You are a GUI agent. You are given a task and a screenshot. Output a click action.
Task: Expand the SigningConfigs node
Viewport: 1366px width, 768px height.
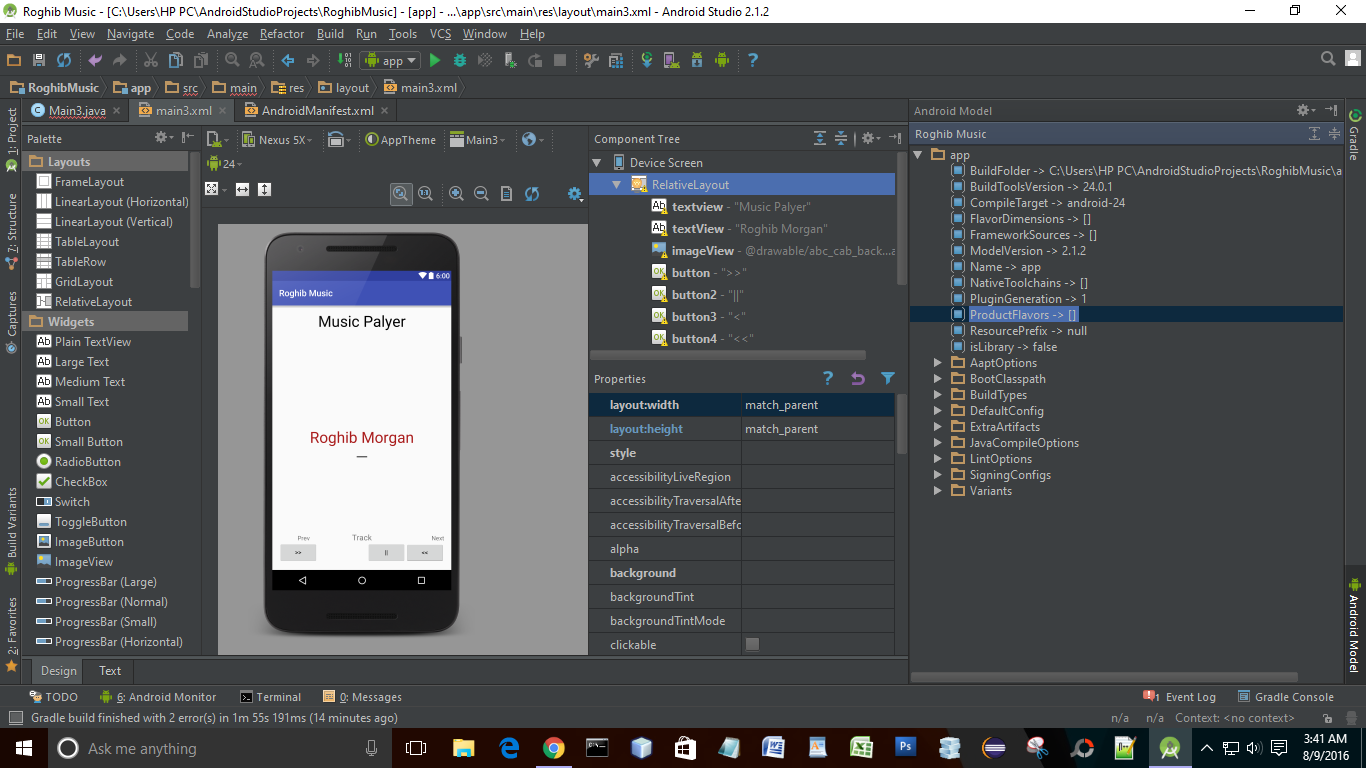938,475
